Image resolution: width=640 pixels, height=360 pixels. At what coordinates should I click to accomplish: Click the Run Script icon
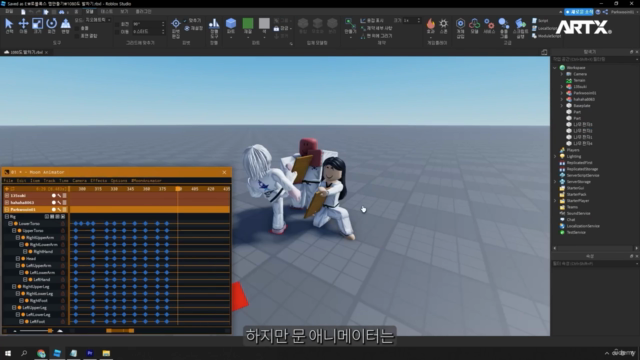pos(520,27)
